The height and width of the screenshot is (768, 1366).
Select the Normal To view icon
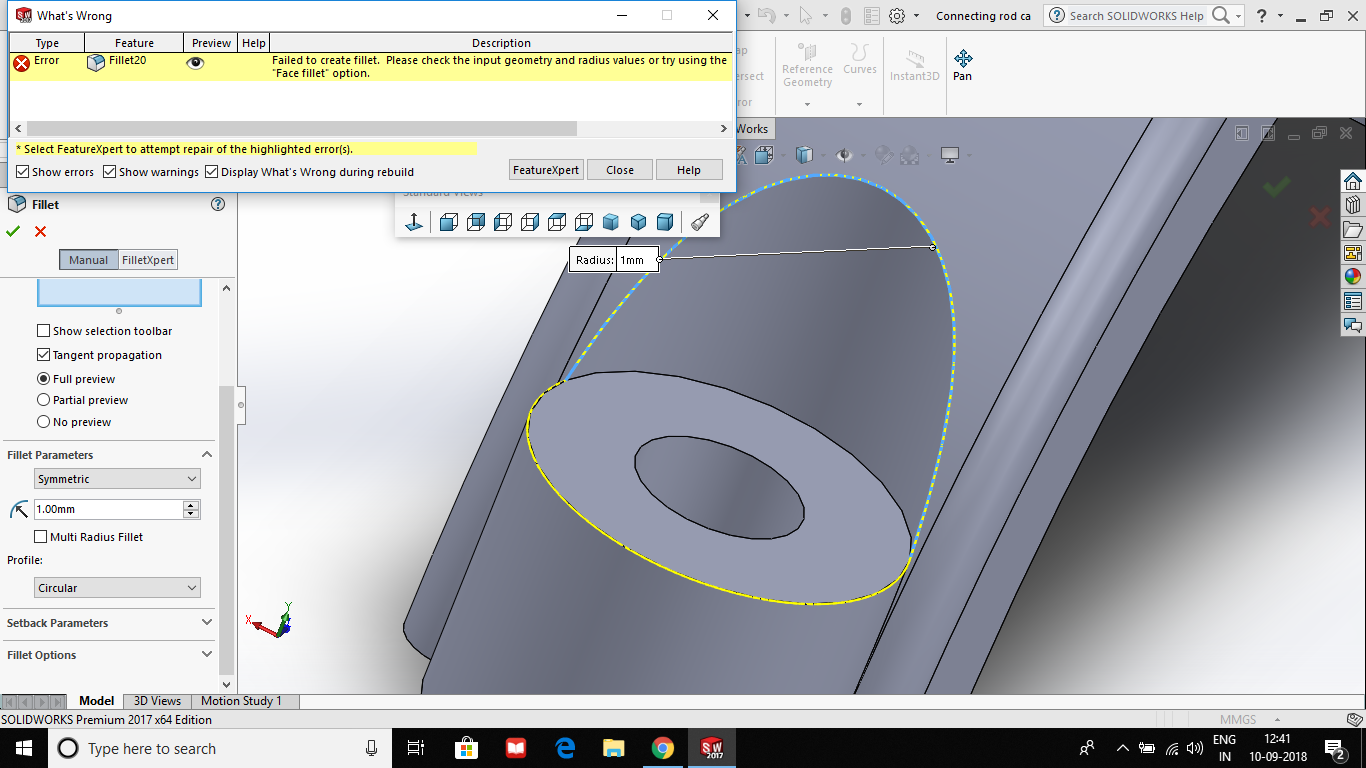pos(414,222)
